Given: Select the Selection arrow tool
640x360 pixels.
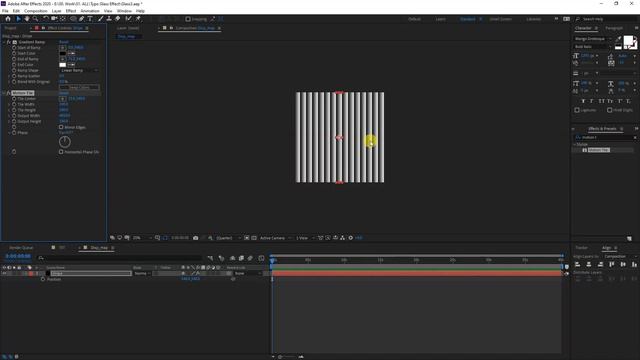Looking at the screenshot, I should pyautogui.click(x=18, y=19).
